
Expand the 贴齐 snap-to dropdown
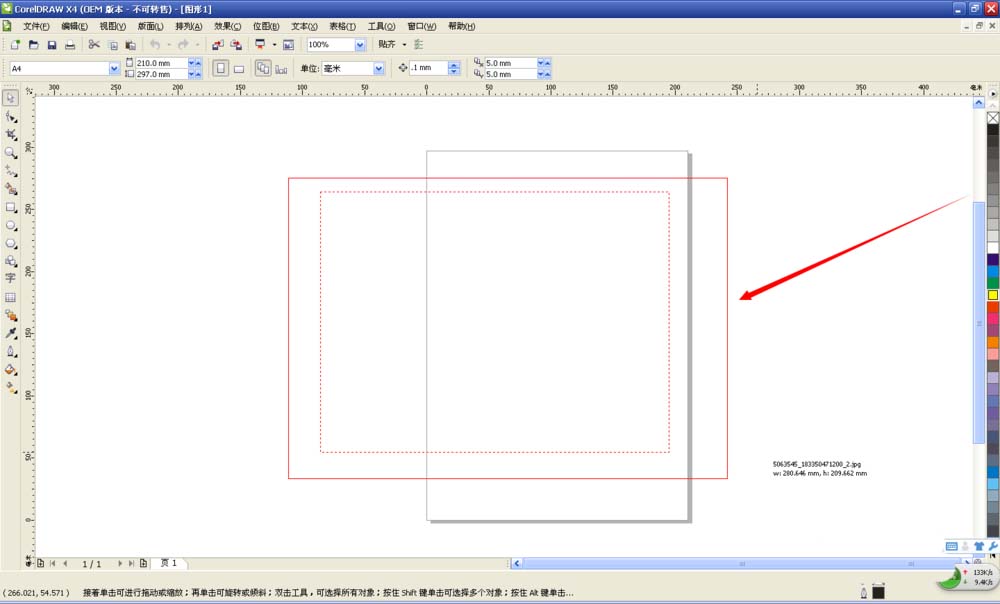coord(404,45)
